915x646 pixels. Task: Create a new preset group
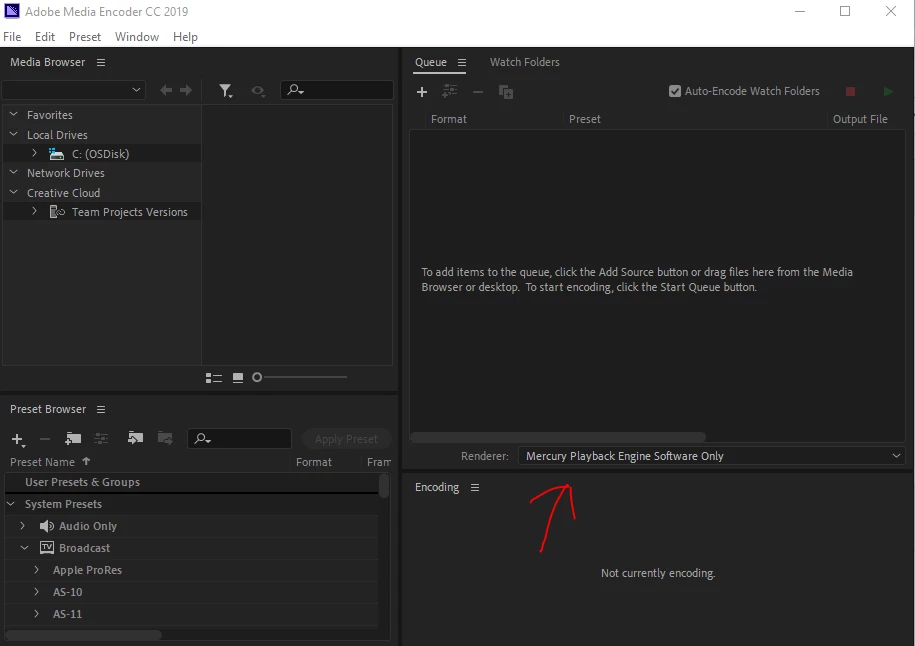[x=73, y=438]
